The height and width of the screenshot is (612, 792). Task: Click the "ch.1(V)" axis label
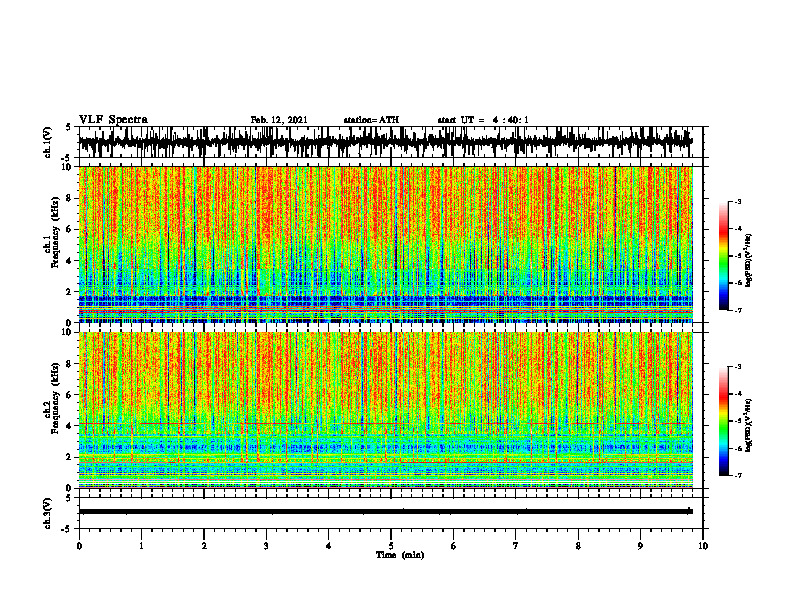pyautogui.click(x=47, y=142)
